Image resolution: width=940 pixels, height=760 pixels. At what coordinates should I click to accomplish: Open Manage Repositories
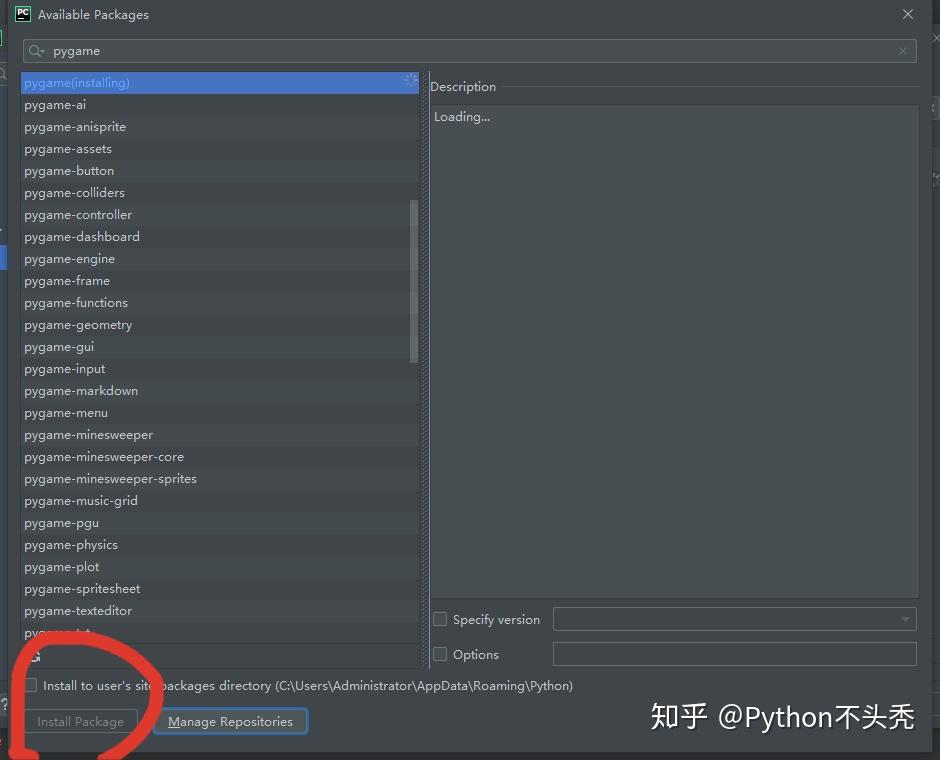(x=230, y=720)
